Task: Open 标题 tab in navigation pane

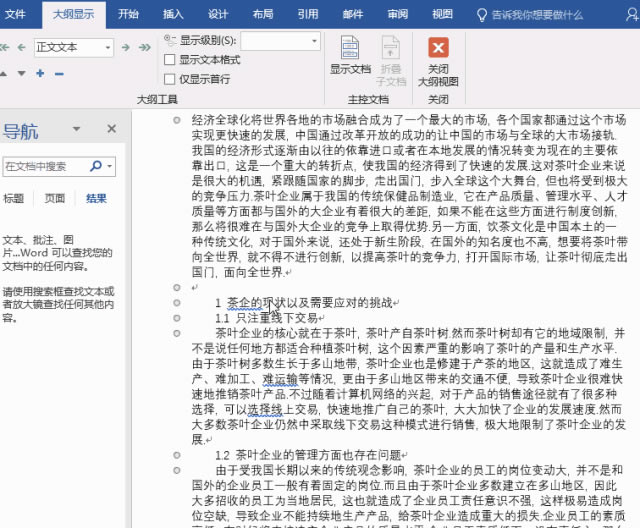Action: (13, 198)
